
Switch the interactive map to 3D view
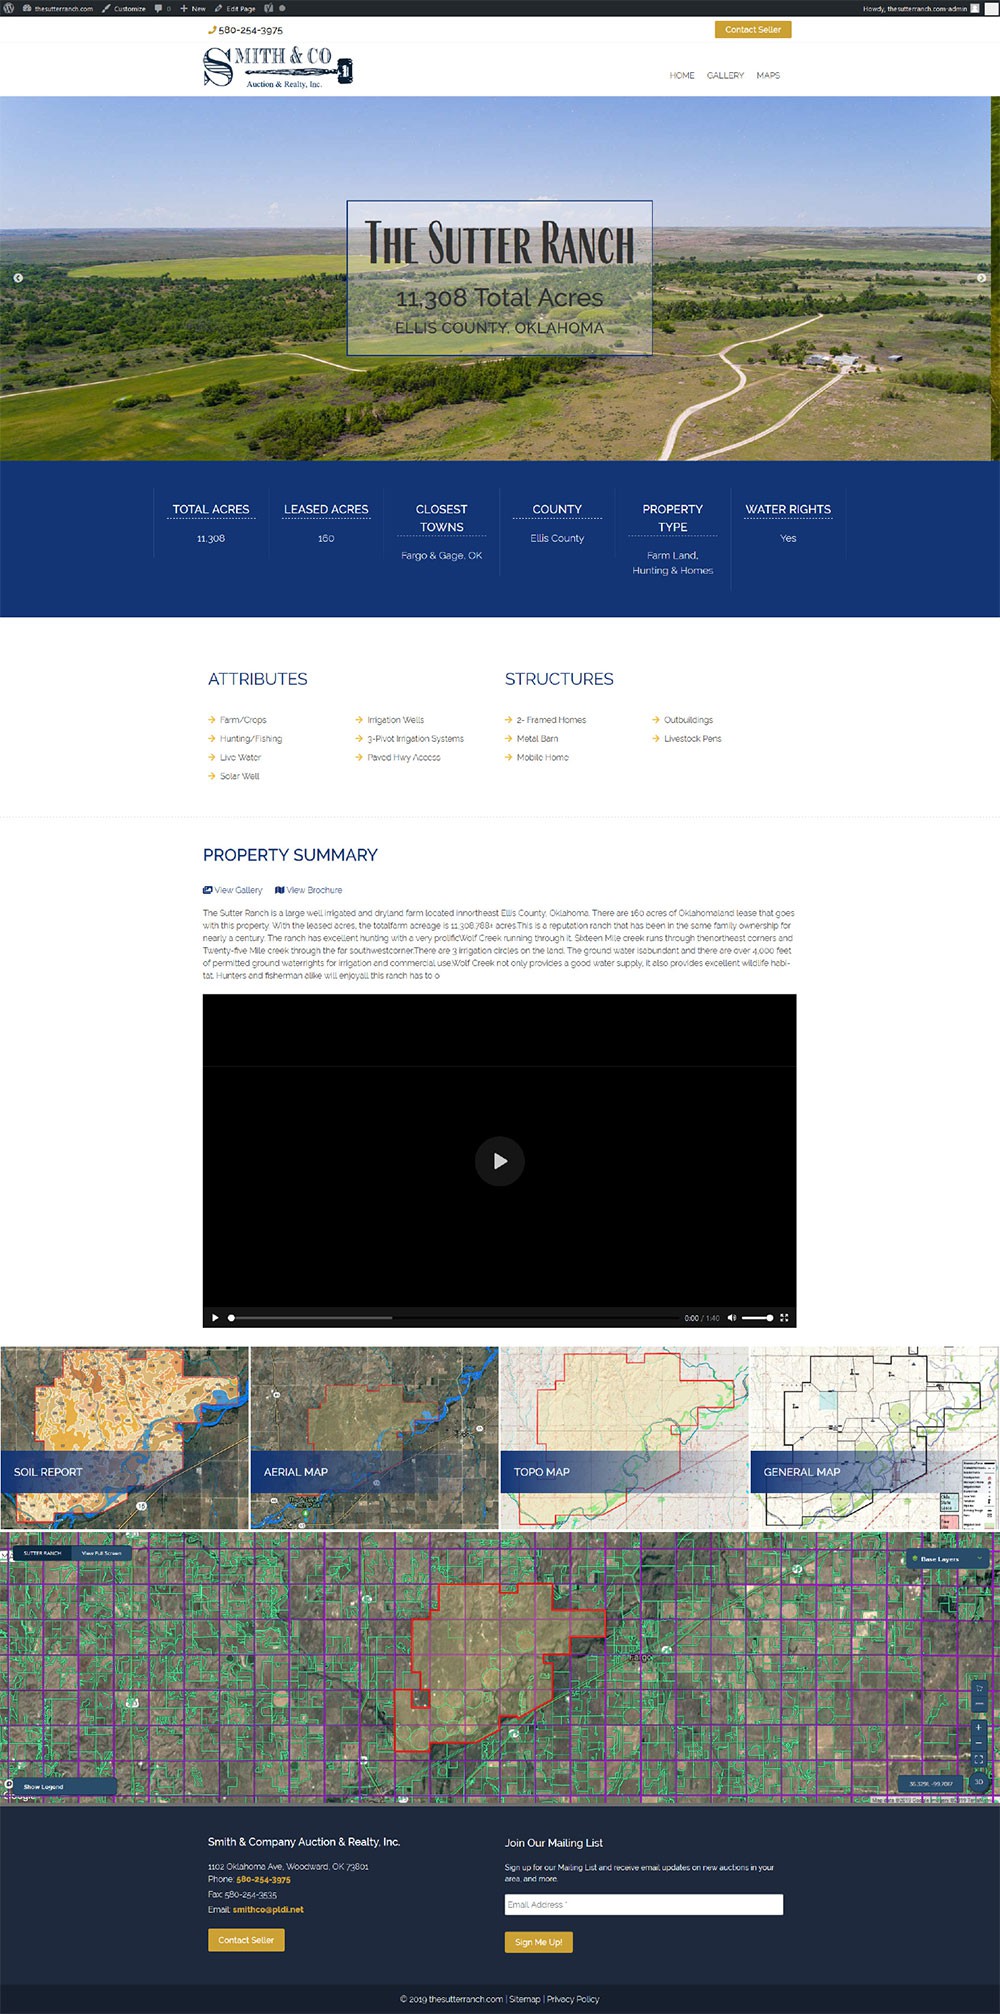click(979, 1781)
